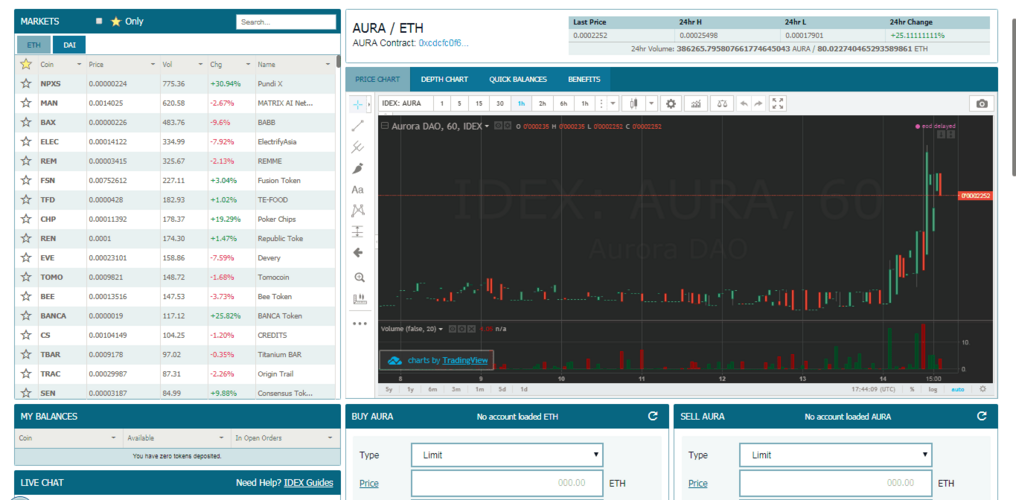Open the Price column filter dropdown in Markets
The image size is (1016, 500).
(153, 65)
